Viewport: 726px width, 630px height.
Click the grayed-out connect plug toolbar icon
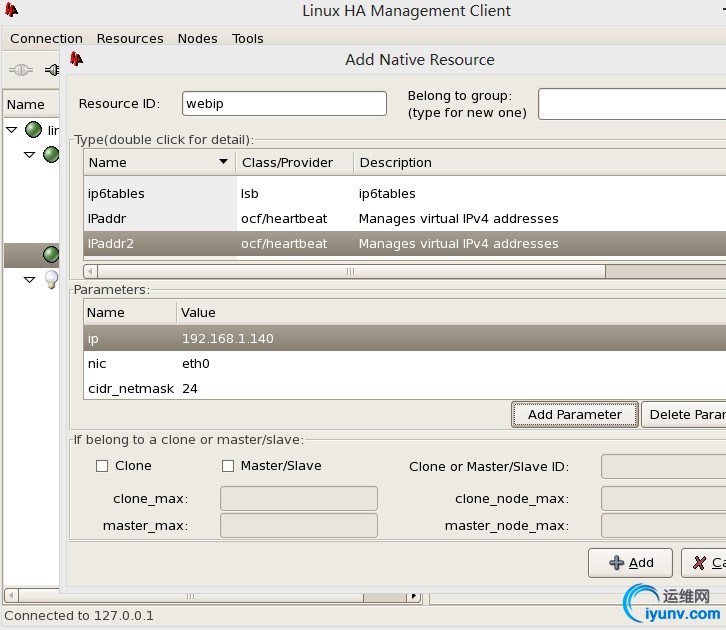pos(21,70)
